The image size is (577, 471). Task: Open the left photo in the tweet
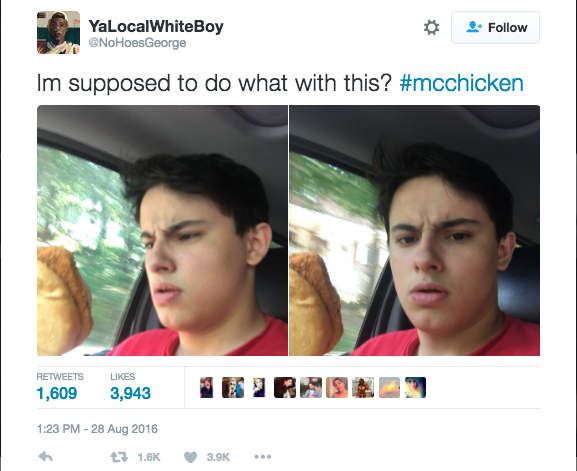pyautogui.click(x=162, y=230)
